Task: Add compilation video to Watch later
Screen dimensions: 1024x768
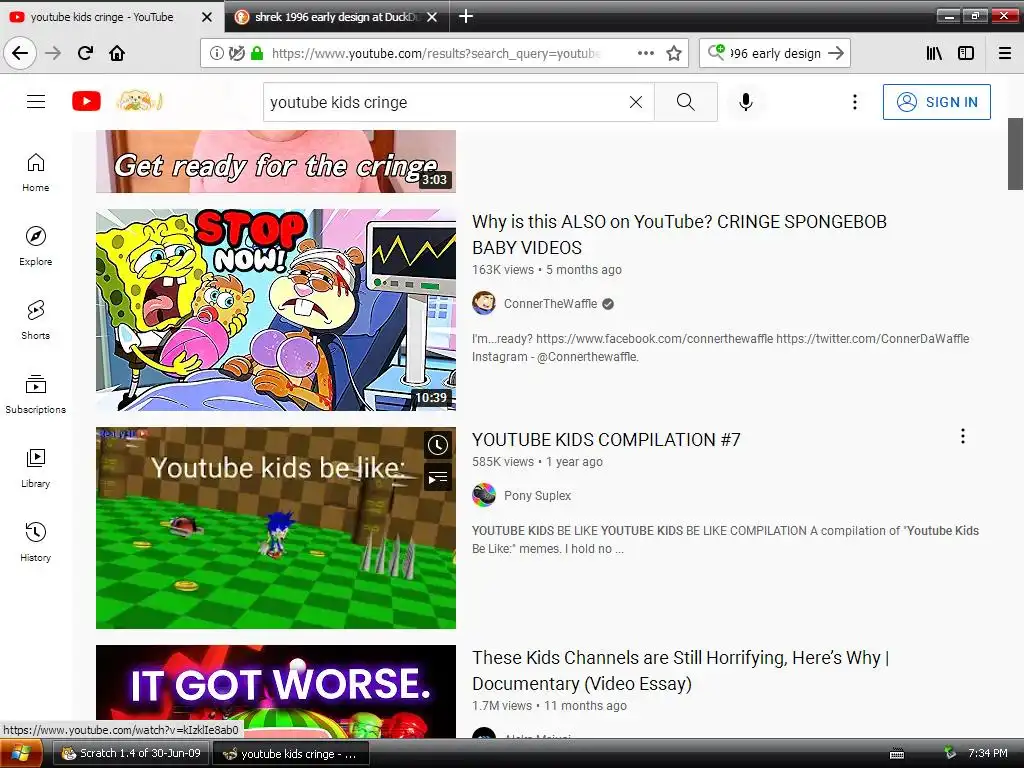Action: point(438,445)
